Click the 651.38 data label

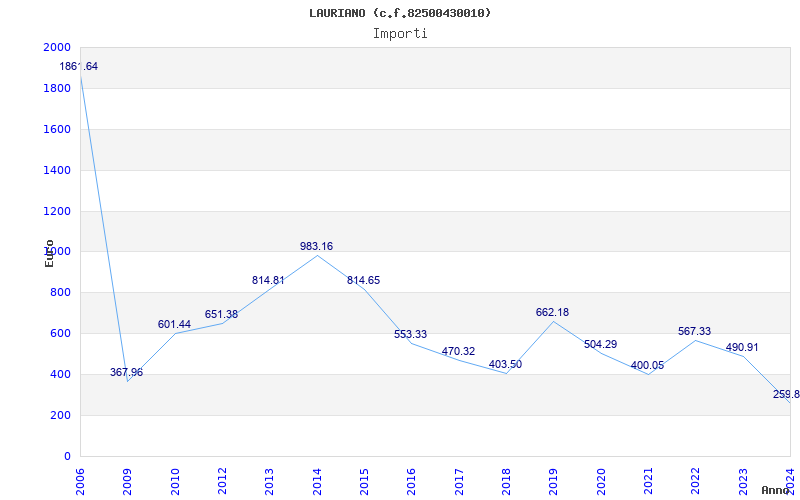(221, 314)
